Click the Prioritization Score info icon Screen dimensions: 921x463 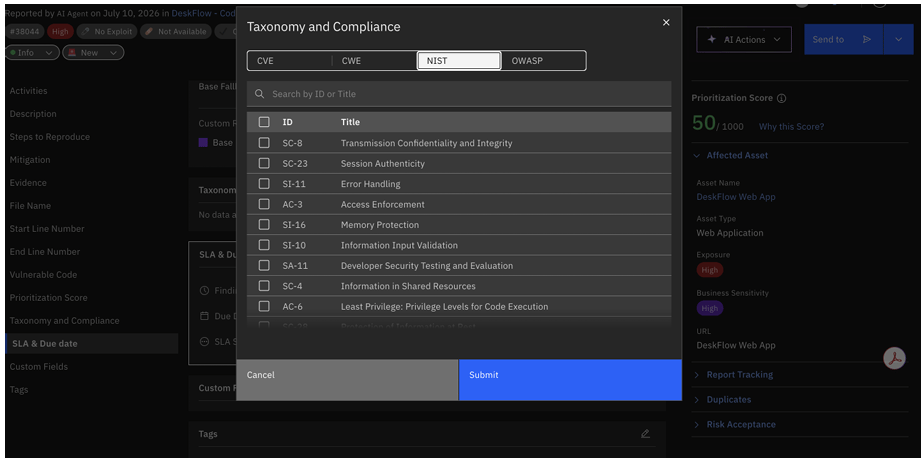coord(781,98)
